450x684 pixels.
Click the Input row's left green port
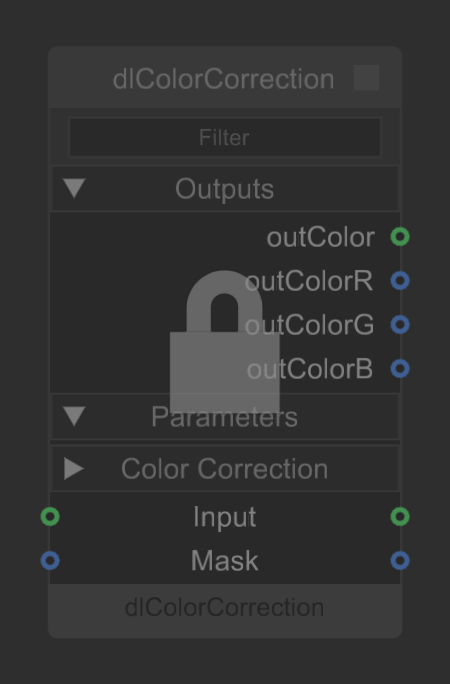click(50, 516)
